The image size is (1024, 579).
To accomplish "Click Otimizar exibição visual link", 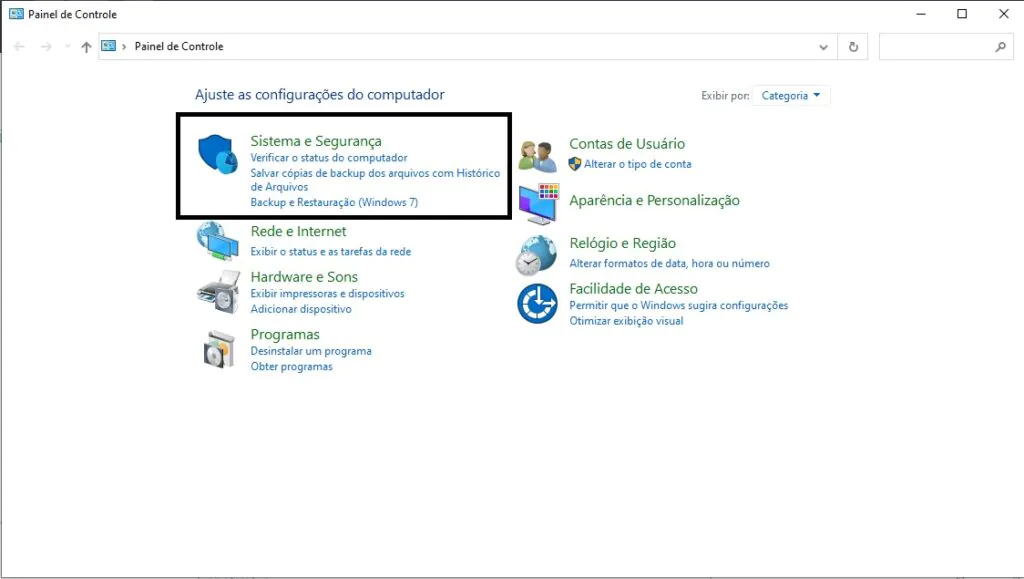I will point(626,321).
